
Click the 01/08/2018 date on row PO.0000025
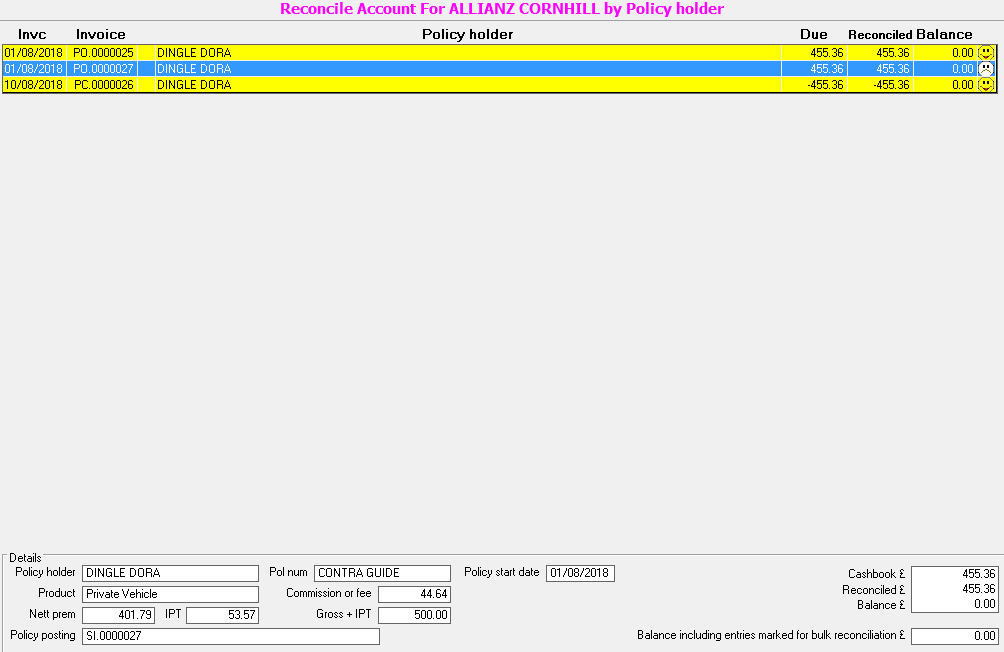point(34,53)
